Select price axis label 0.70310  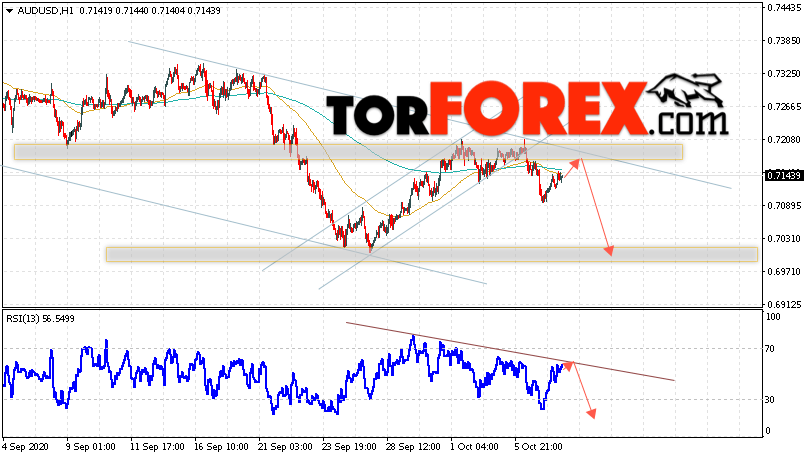point(784,239)
